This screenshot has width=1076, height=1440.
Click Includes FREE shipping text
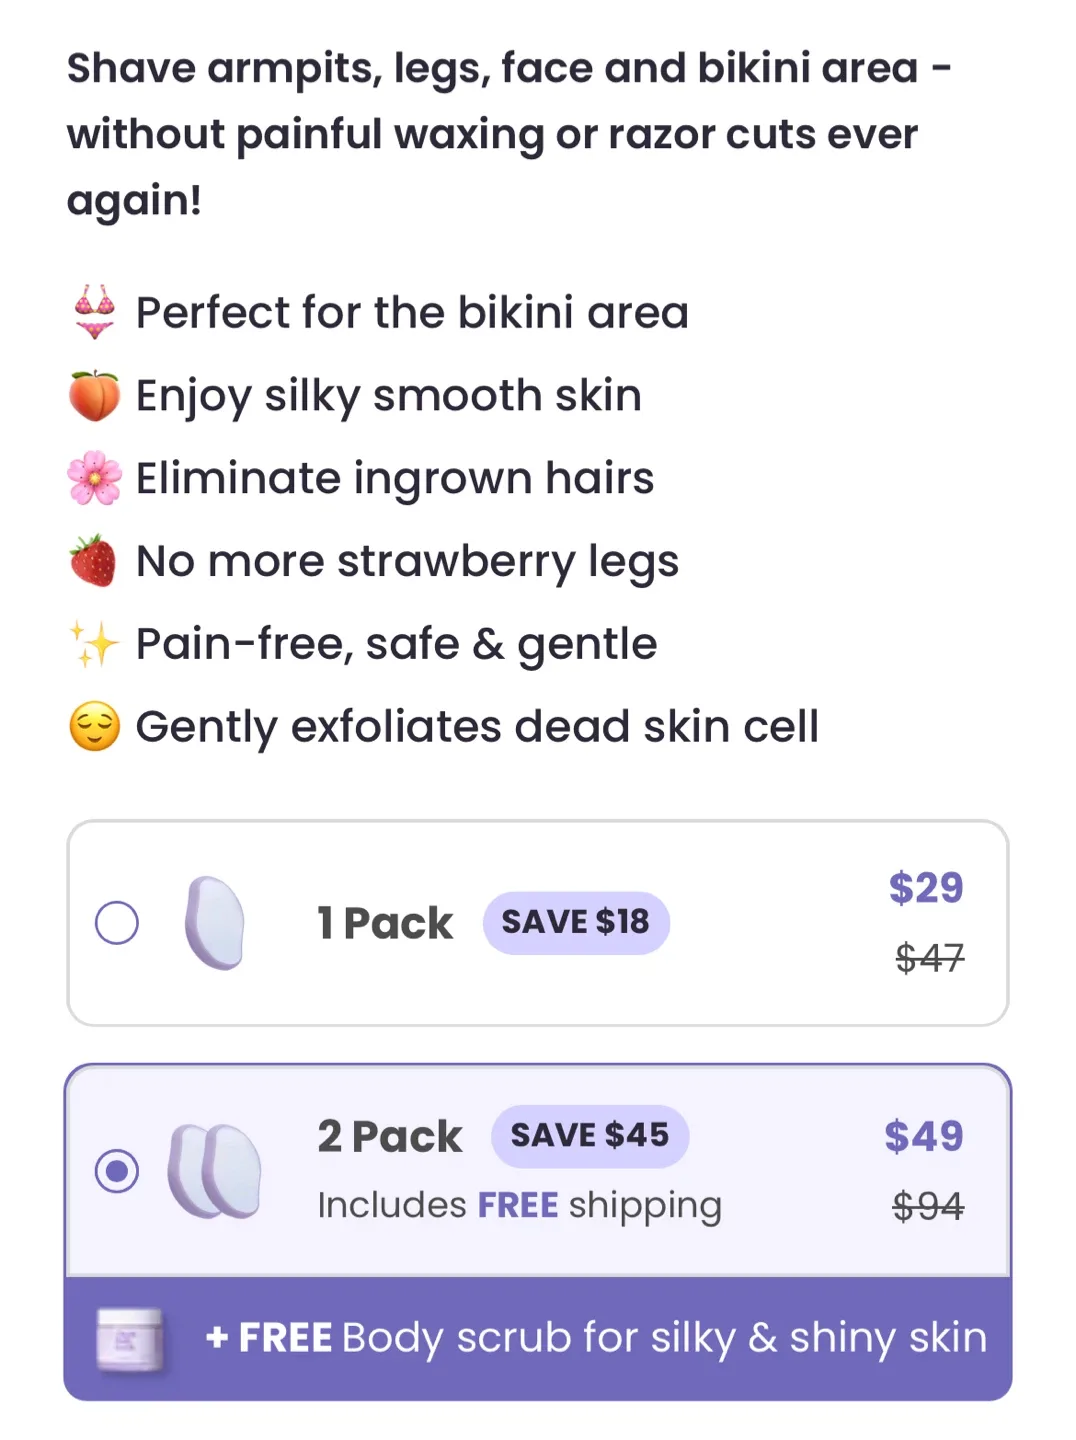coord(519,1206)
